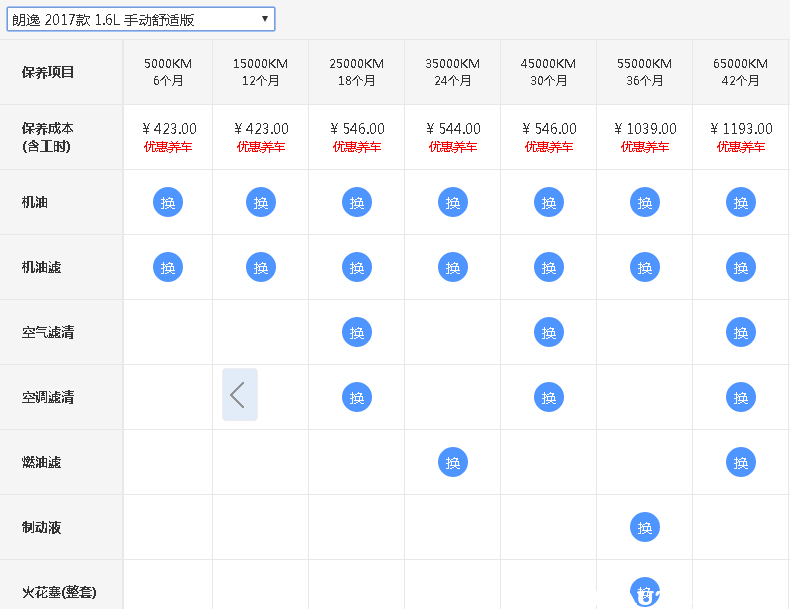Viewport: 790px width, 609px height.
Task: Open 优惠养车 link under ¥1039.00
Action: [645, 147]
